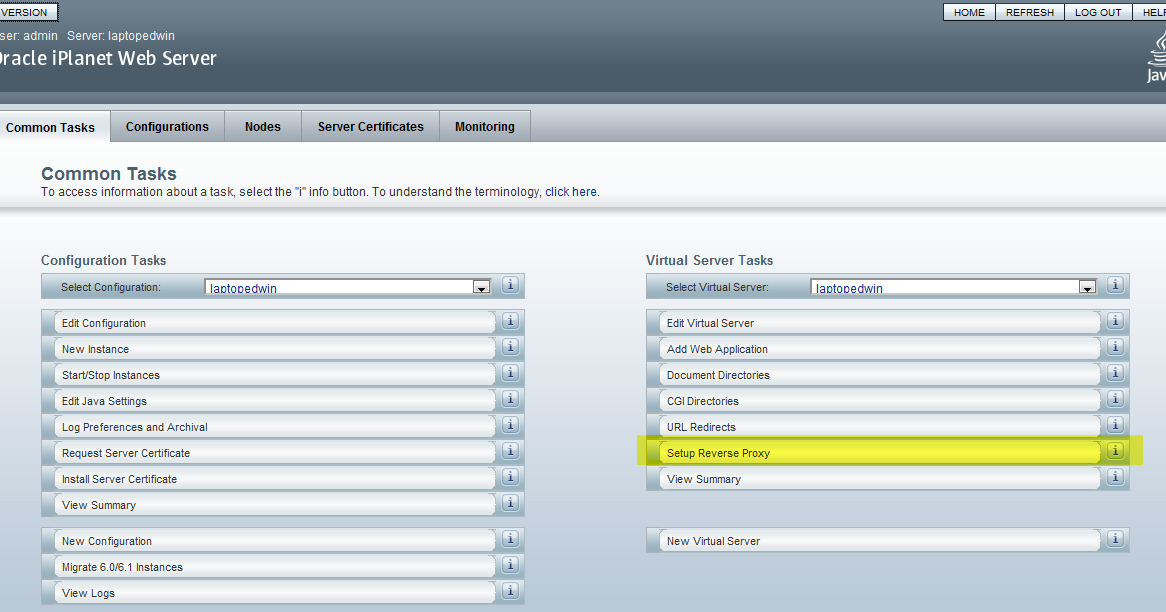The width and height of the screenshot is (1166, 612).
Task: Click the HELP button
Action: click(1150, 12)
